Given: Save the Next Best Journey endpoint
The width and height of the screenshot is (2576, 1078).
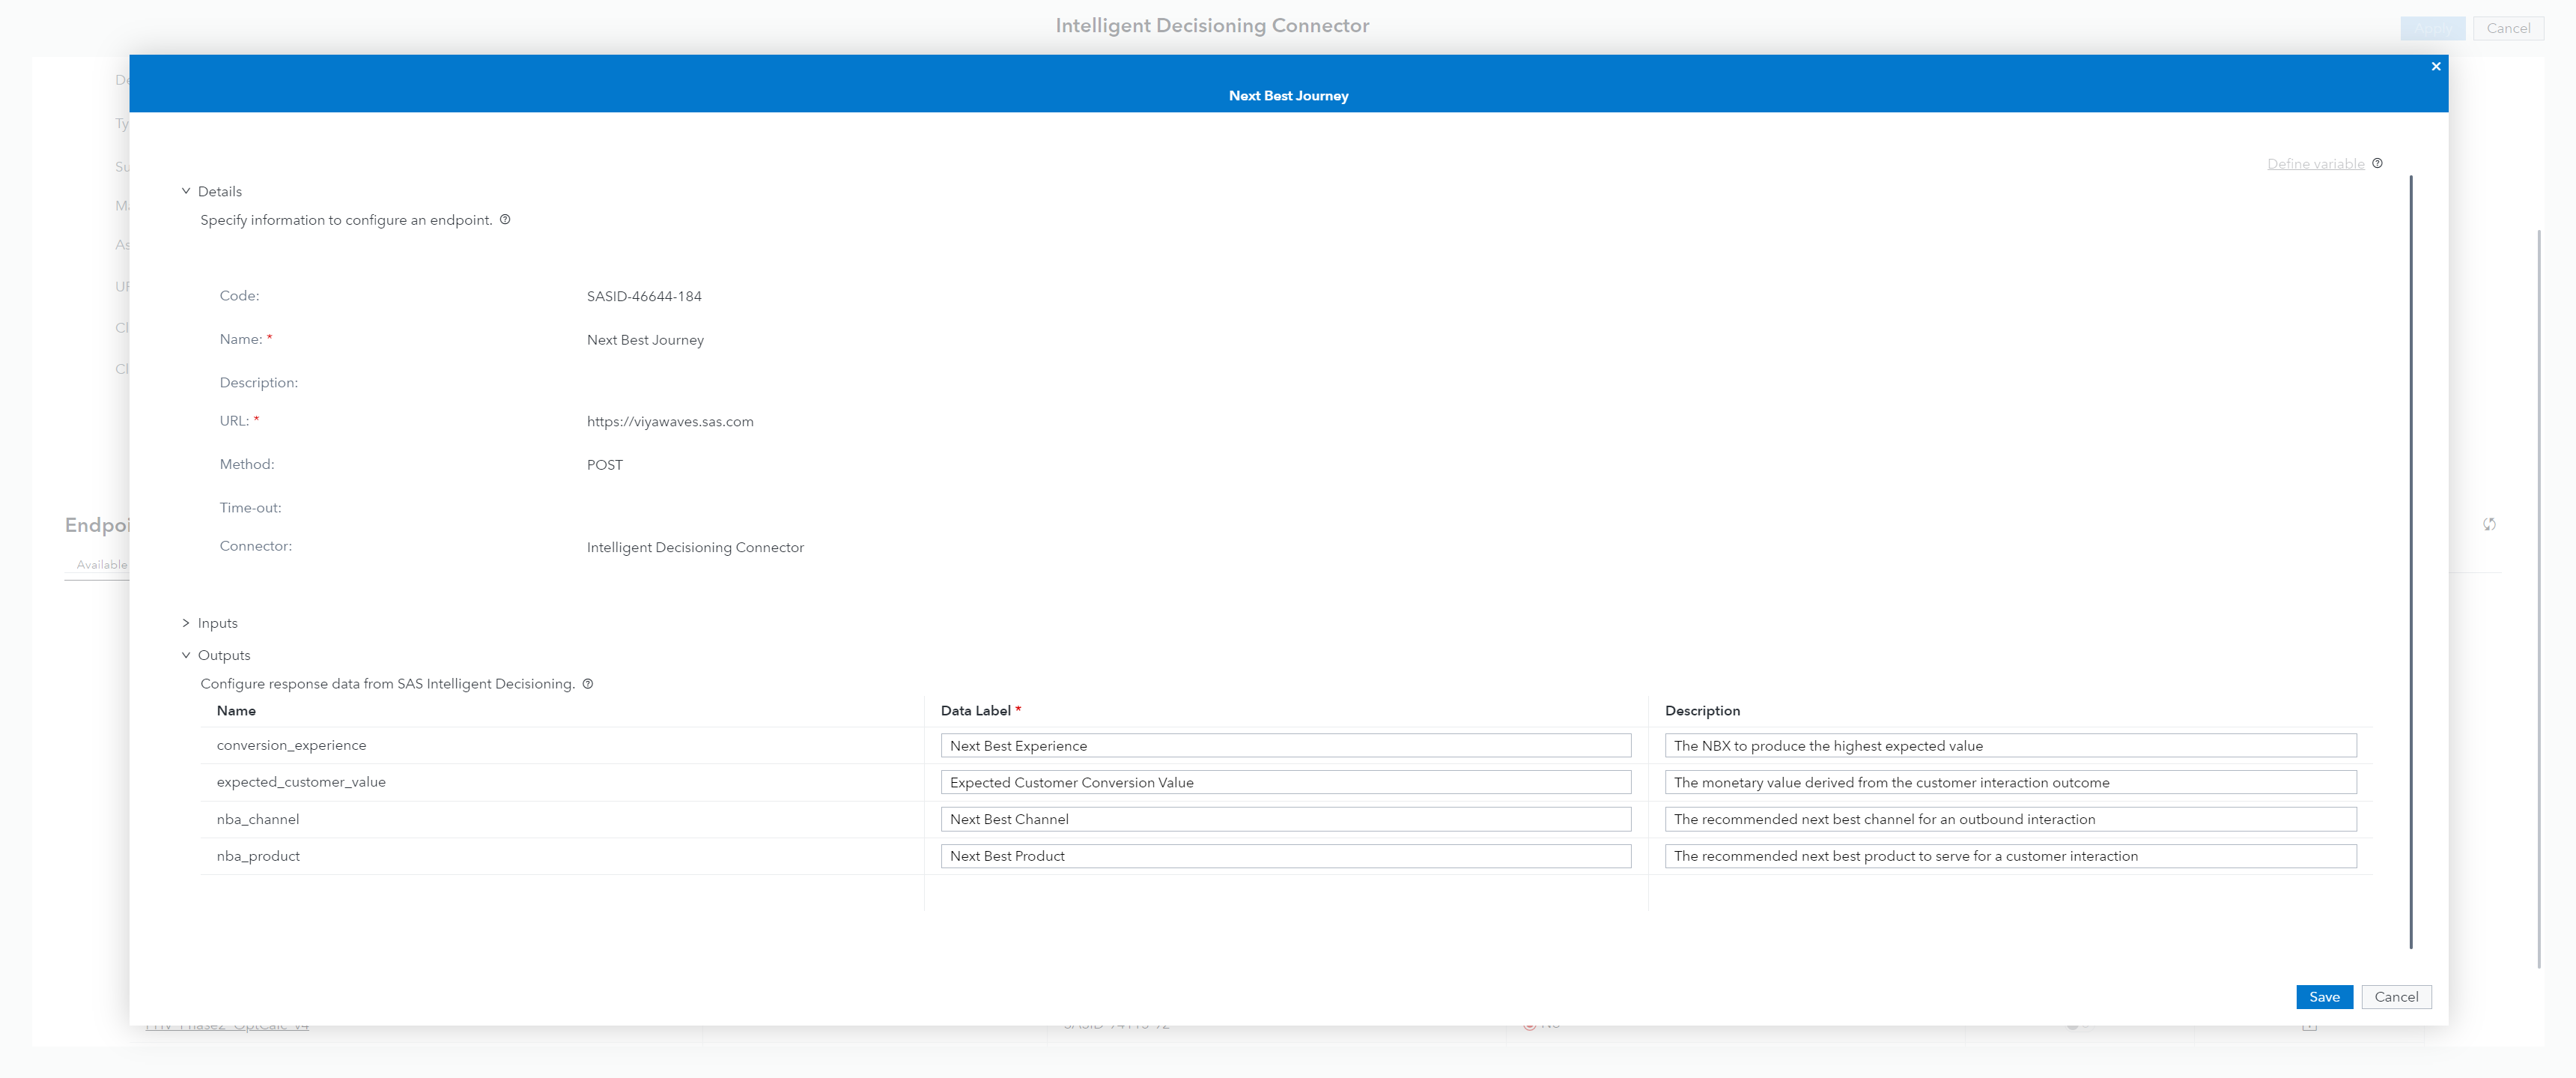Looking at the screenshot, I should coord(2324,996).
